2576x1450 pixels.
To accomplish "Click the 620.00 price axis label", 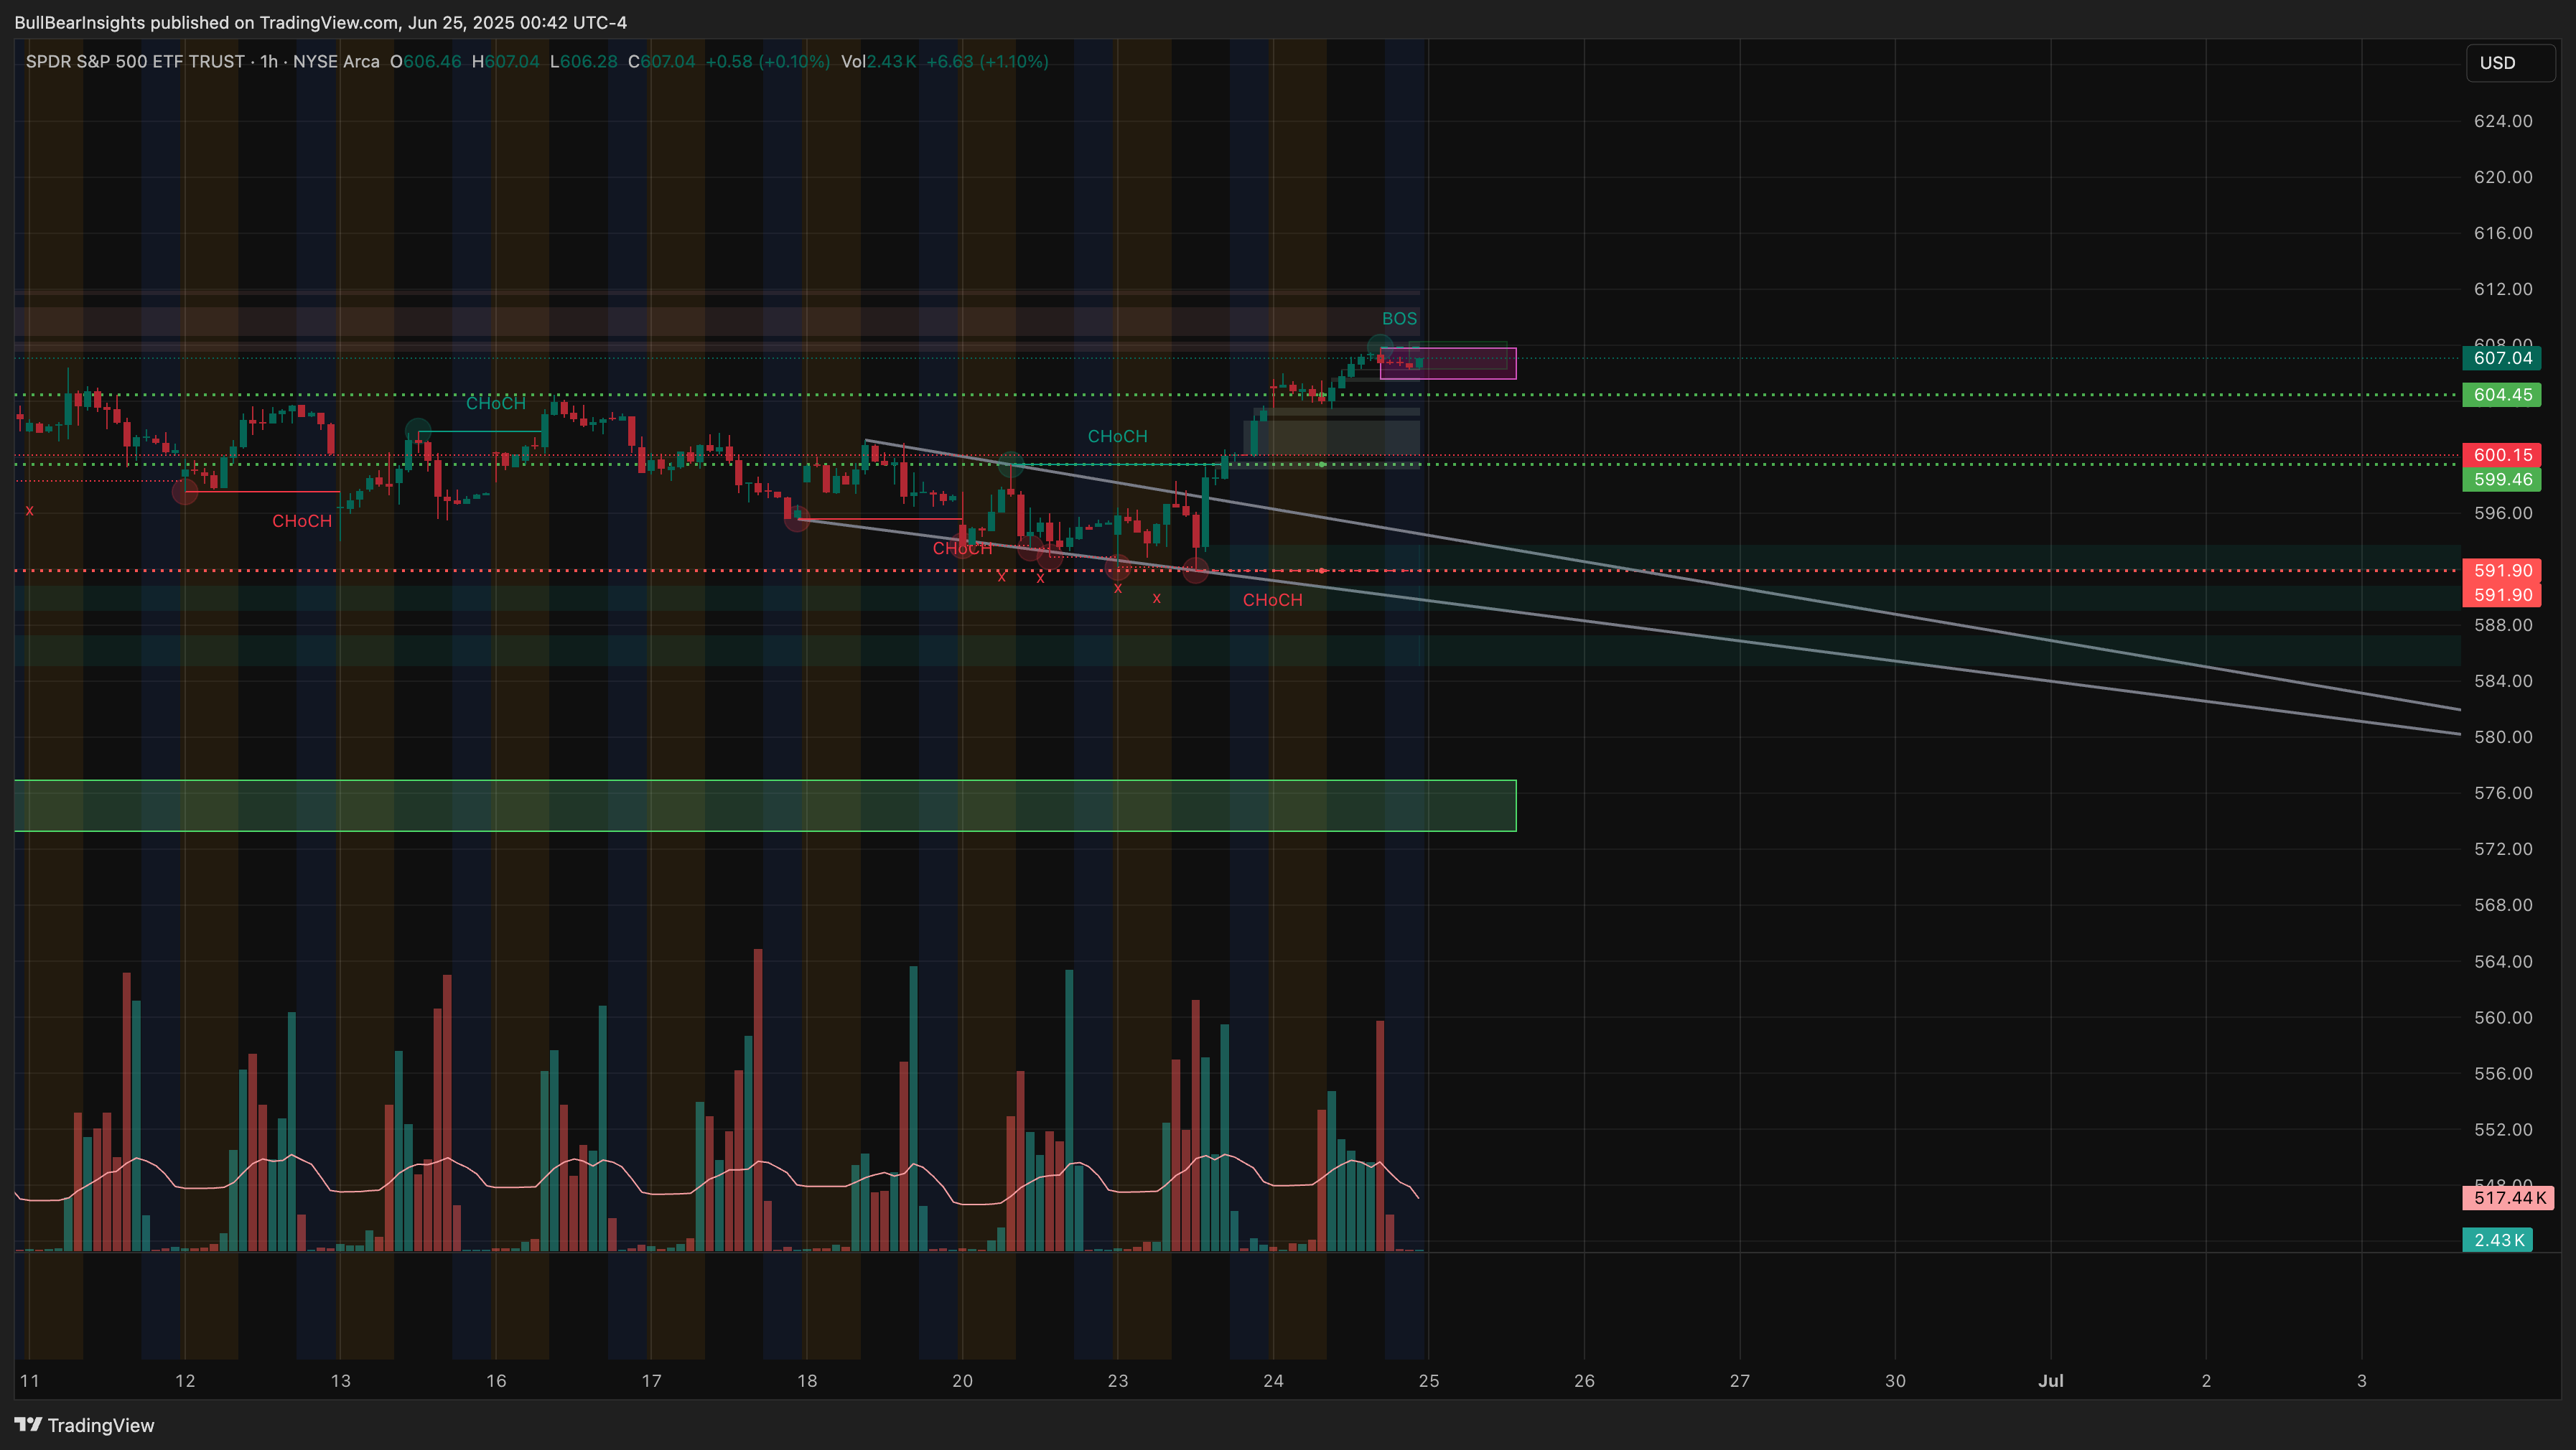I will click(x=2503, y=177).
